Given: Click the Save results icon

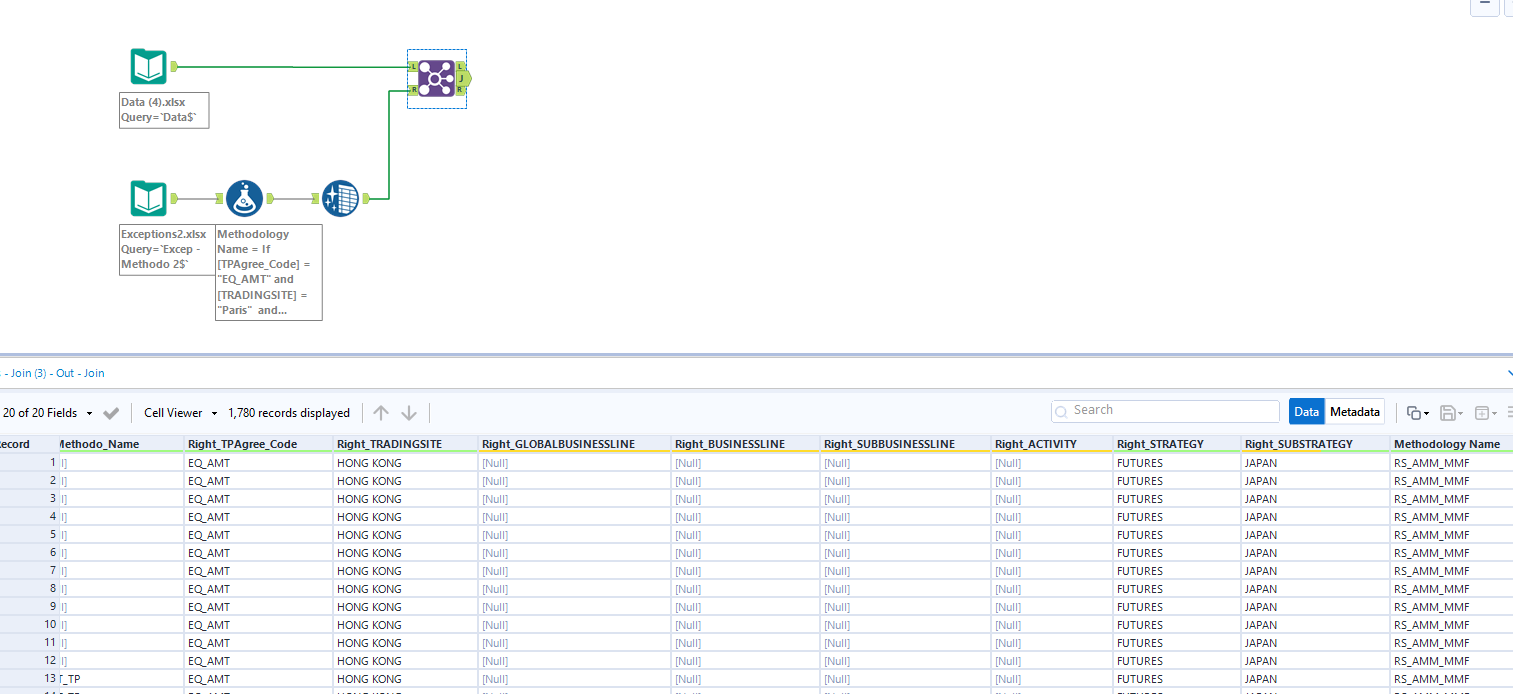Looking at the screenshot, I should [x=1446, y=413].
